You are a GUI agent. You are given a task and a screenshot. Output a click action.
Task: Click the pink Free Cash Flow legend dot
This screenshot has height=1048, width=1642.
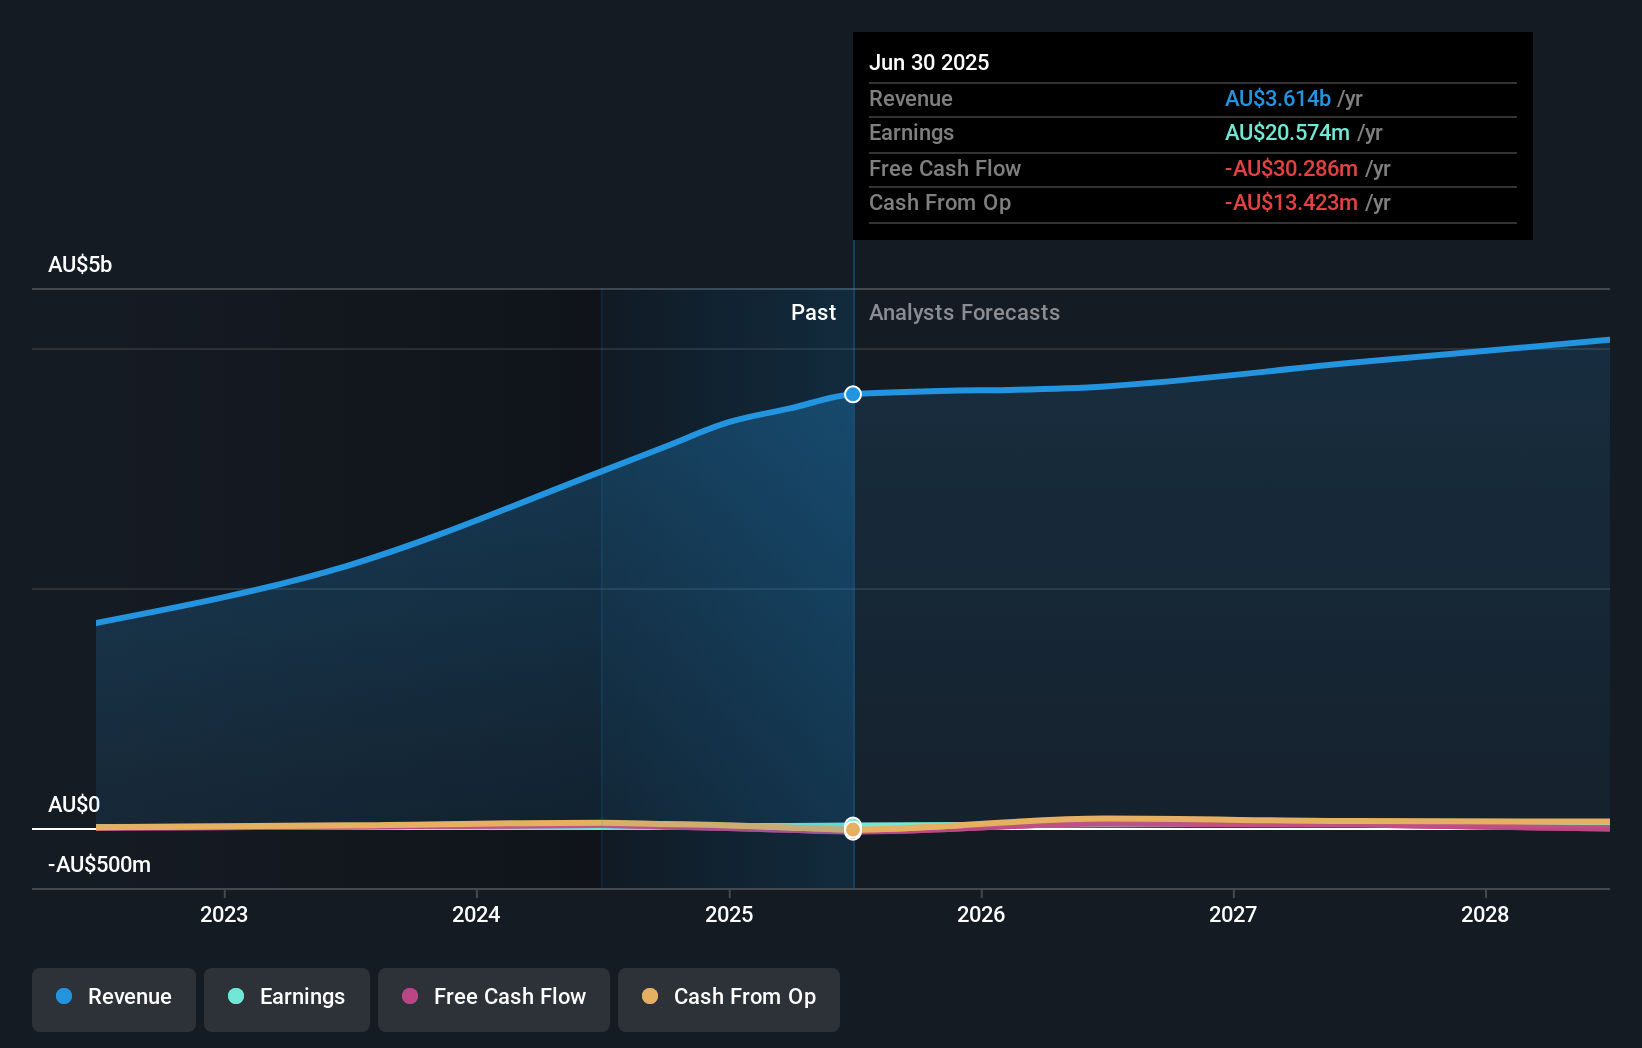412,997
